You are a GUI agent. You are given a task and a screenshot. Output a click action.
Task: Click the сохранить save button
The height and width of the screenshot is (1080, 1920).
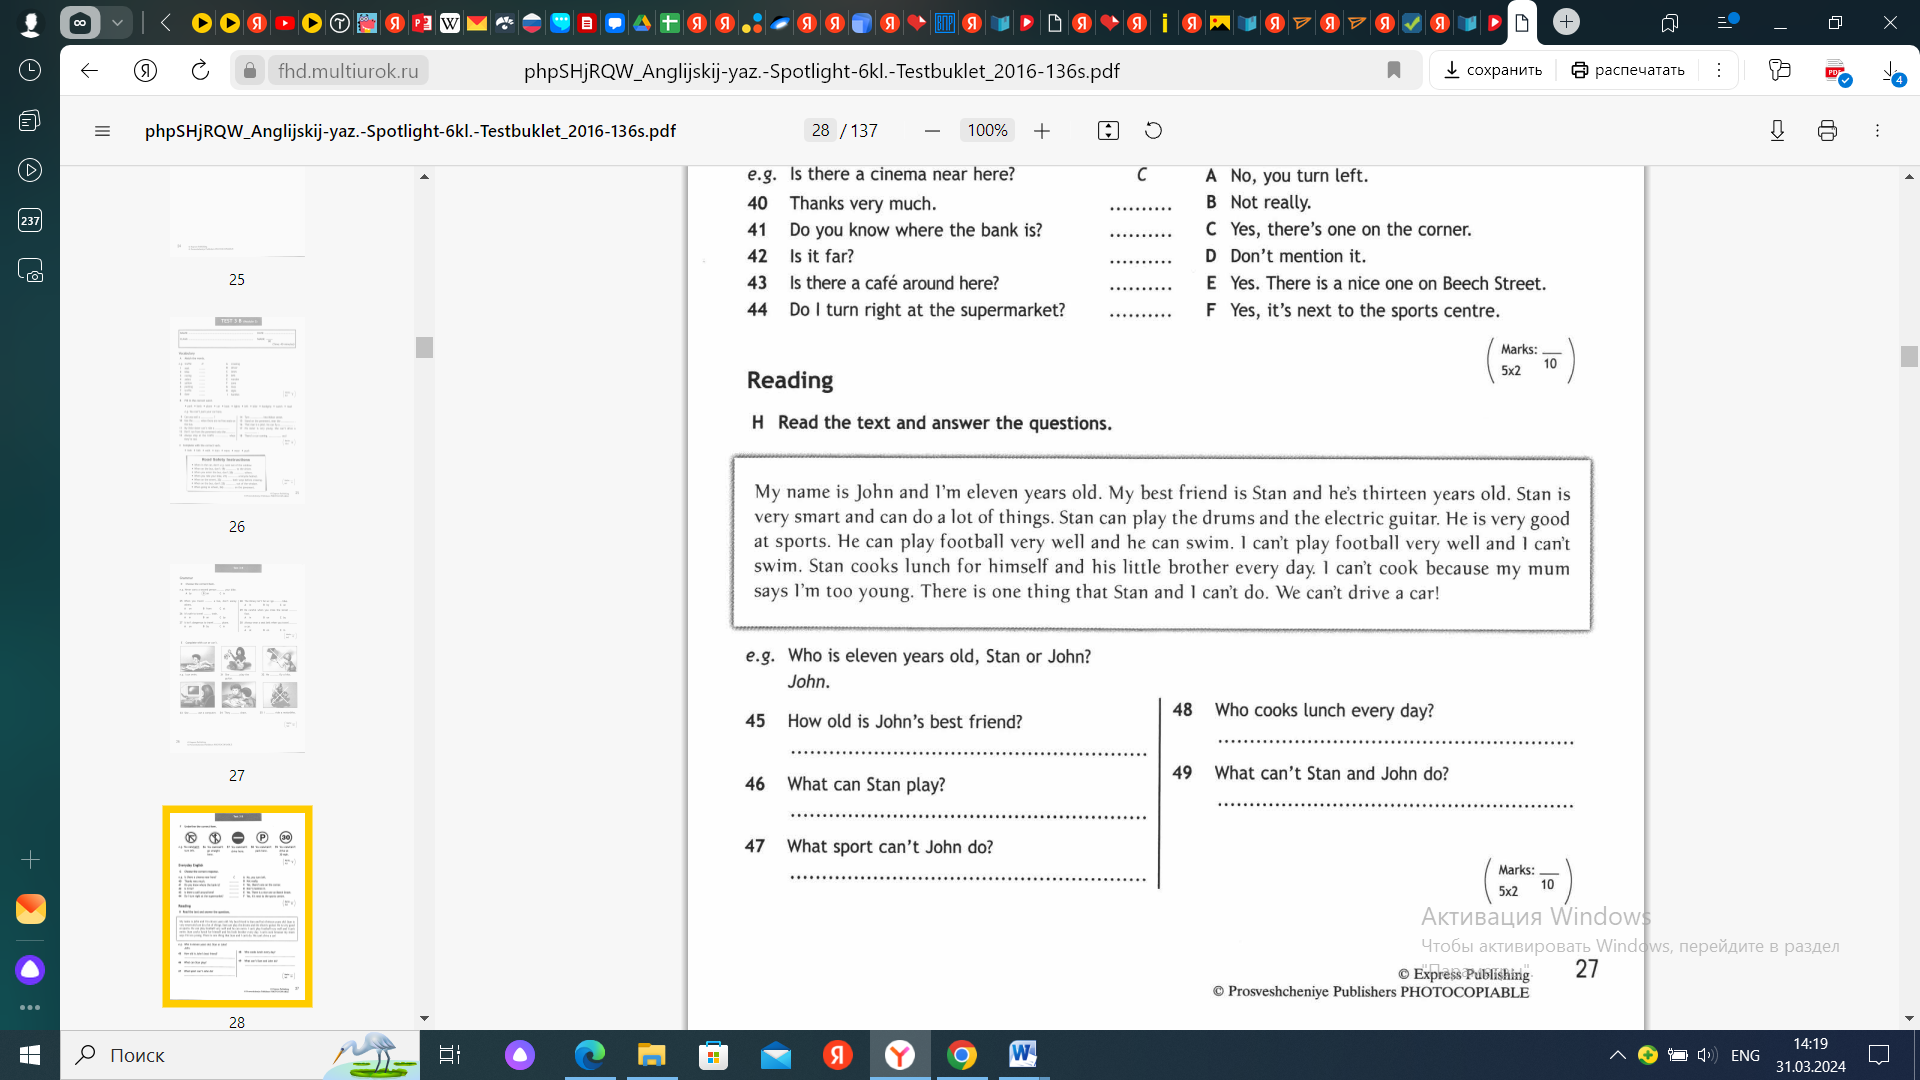tap(1493, 70)
